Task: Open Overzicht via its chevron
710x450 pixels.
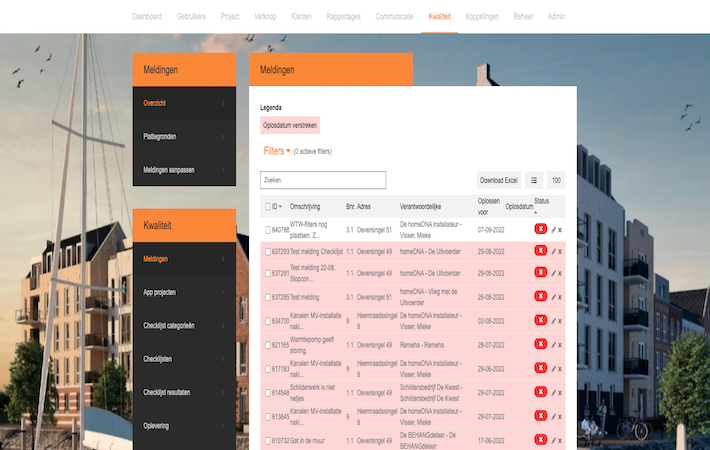Action: pyautogui.click(x=223, y=104)
